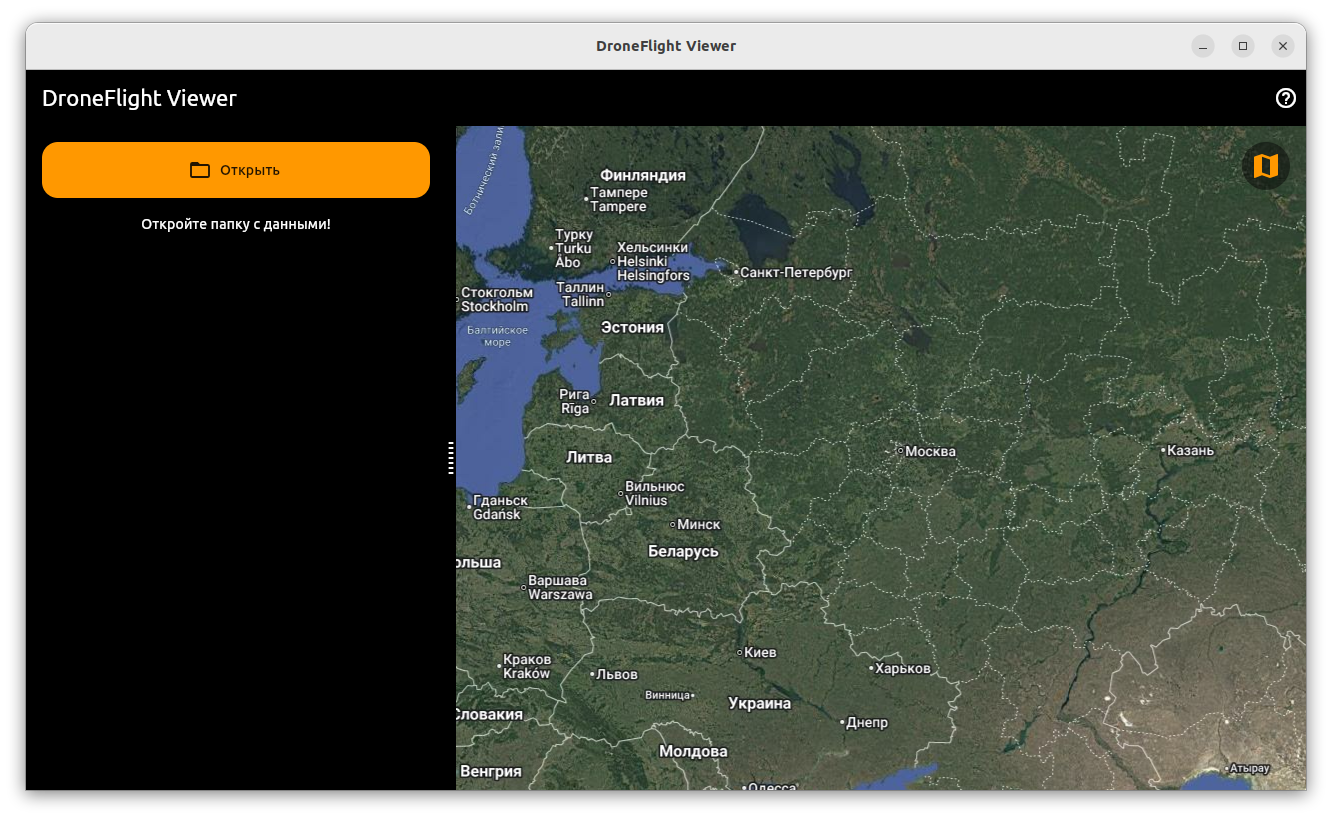Screen dimensions: 1332x819
Task: Select the Харьков city label
Action: (x=902, y=668)
